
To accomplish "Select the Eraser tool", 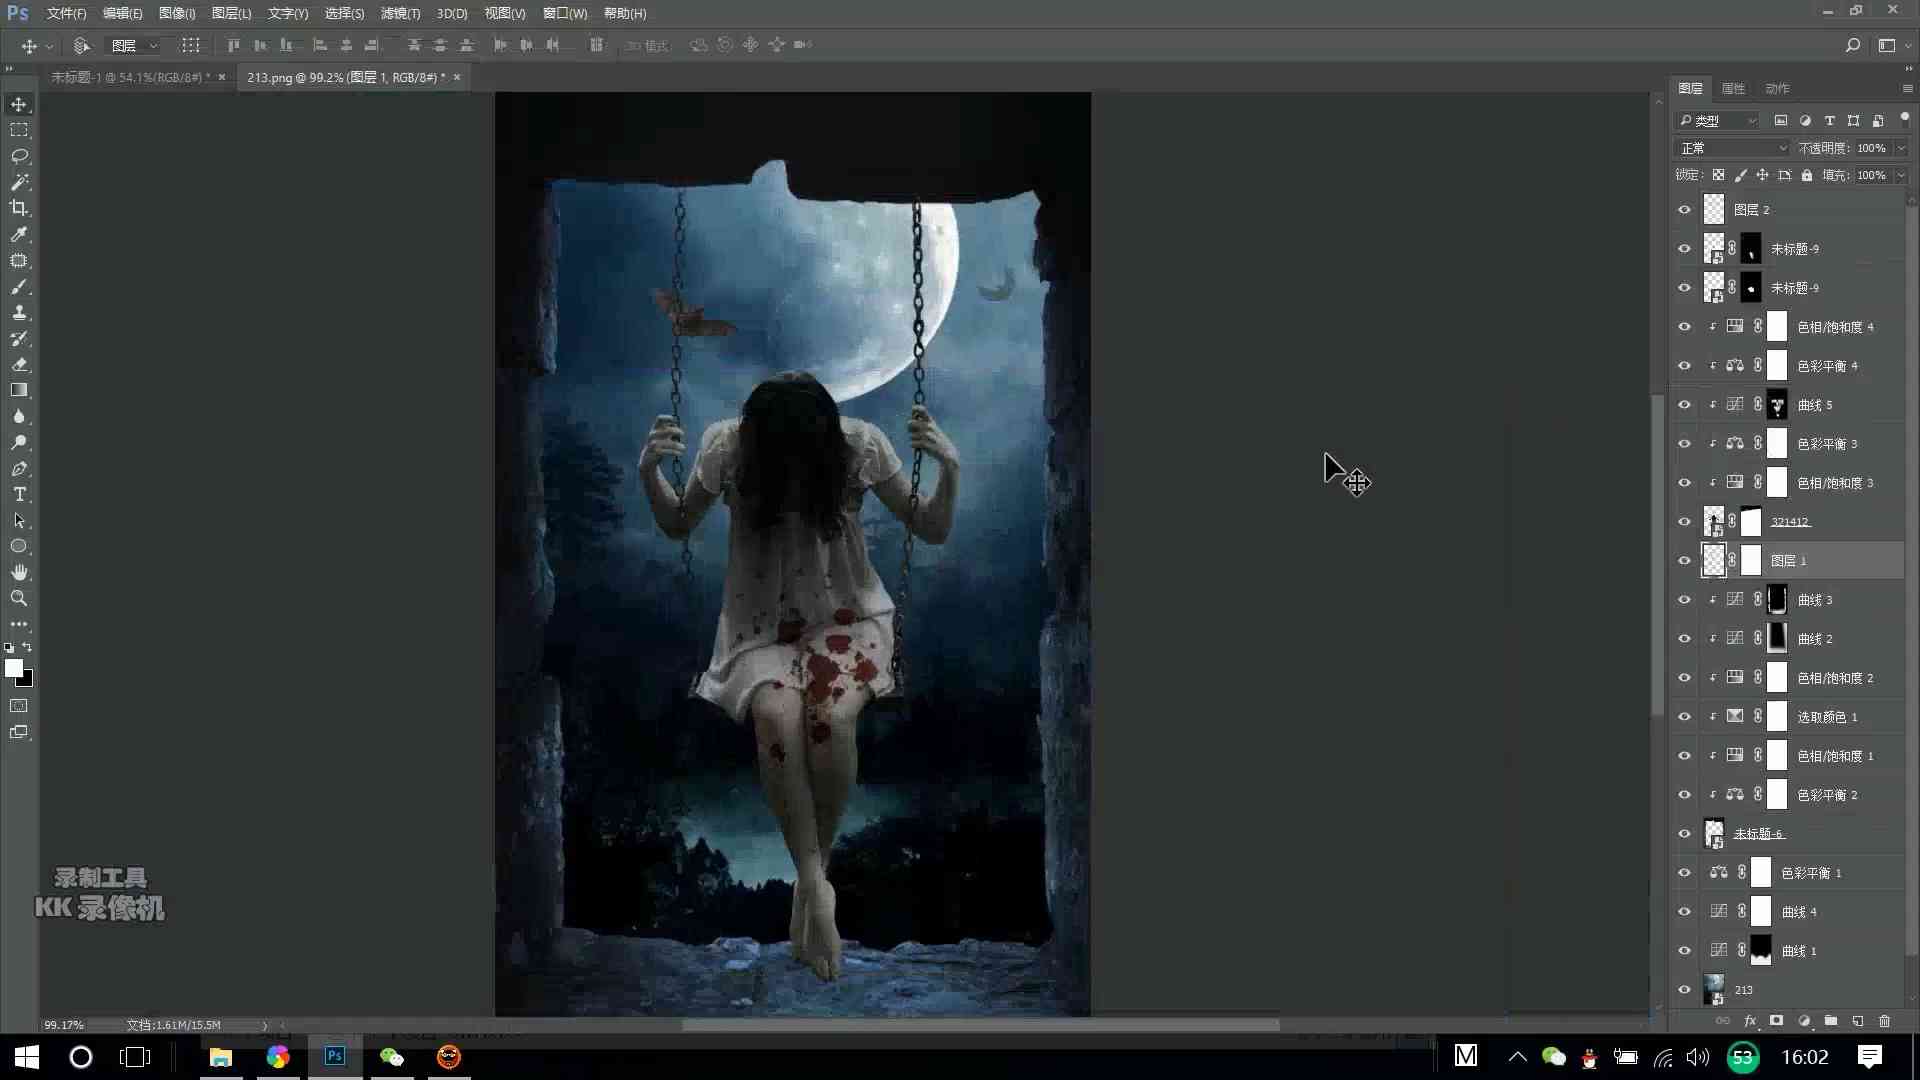I will click(19, 365).
